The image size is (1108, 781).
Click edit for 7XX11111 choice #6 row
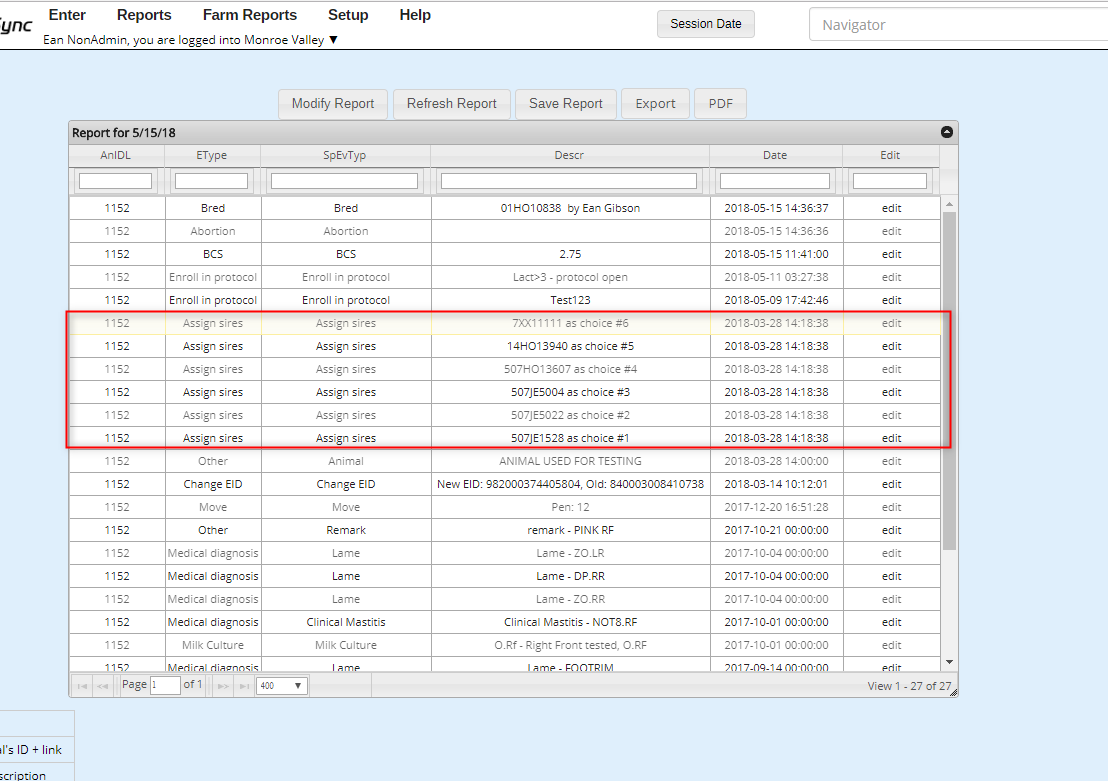pyautogui.click(x=891, y=323)
